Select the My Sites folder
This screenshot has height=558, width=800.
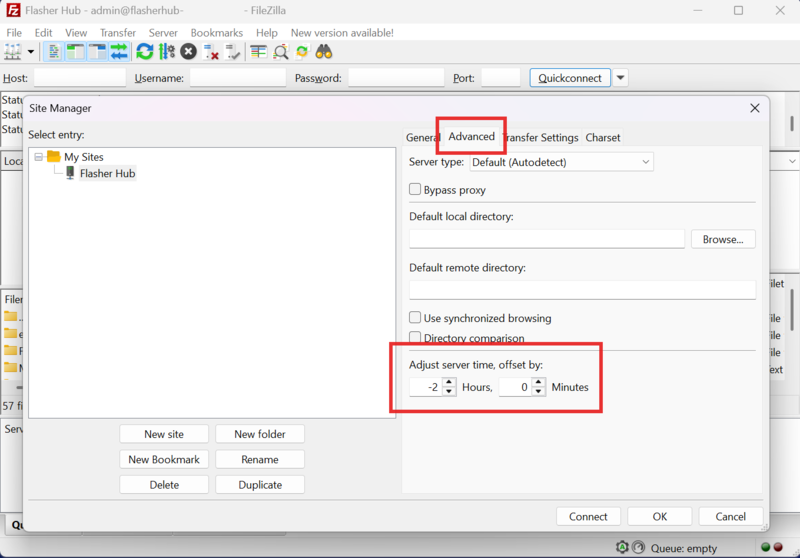[x=84, y=157]
